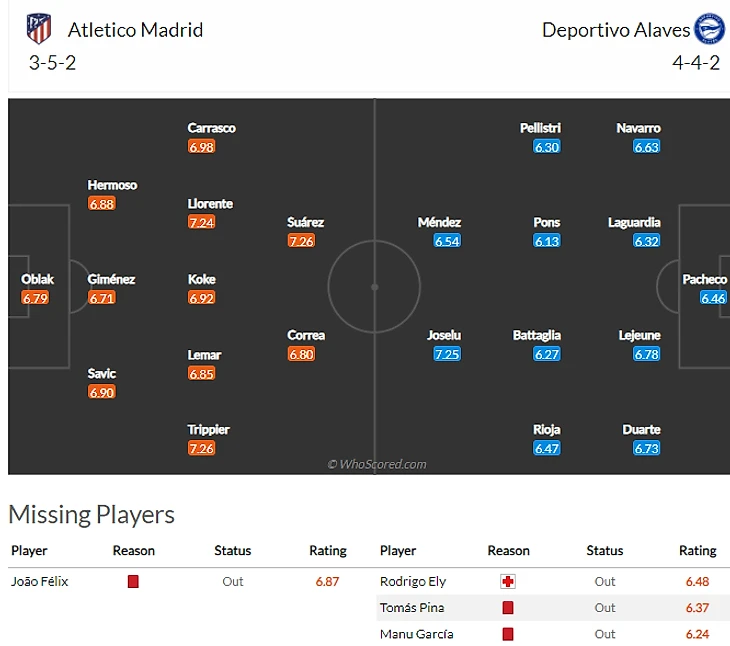Open João Félix's player profile
Screen dimensions: 730x646
click(40, 581)
